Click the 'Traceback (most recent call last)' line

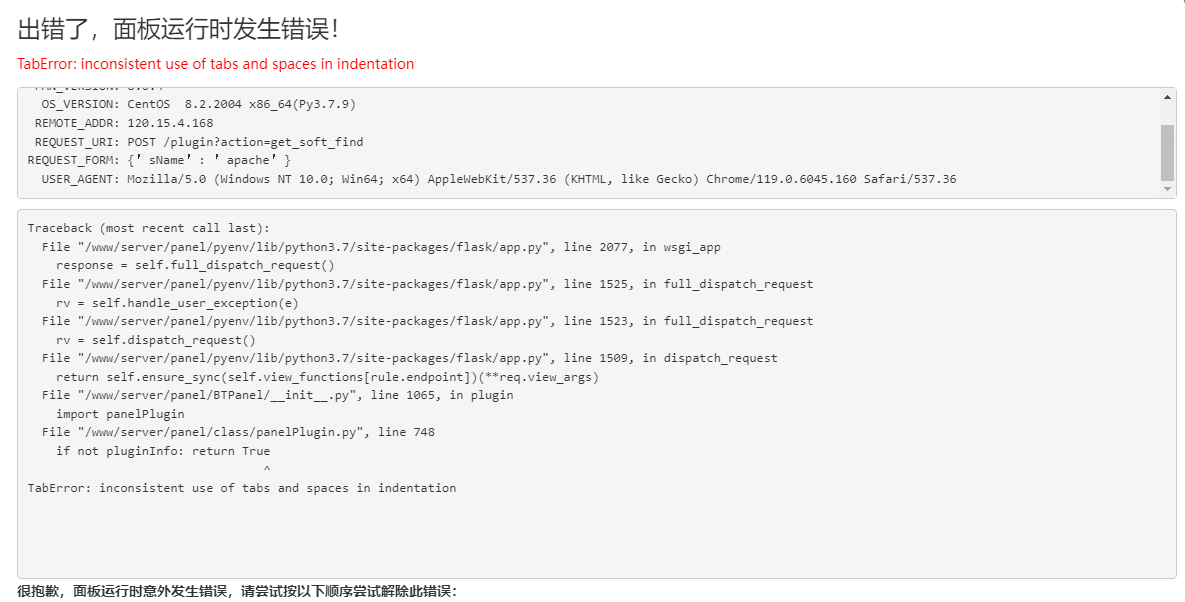point(148,228)
